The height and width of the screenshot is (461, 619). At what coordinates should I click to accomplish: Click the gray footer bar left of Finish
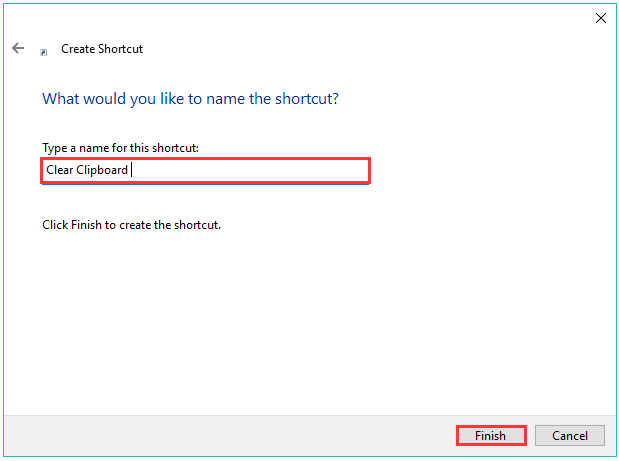point(229,435)
